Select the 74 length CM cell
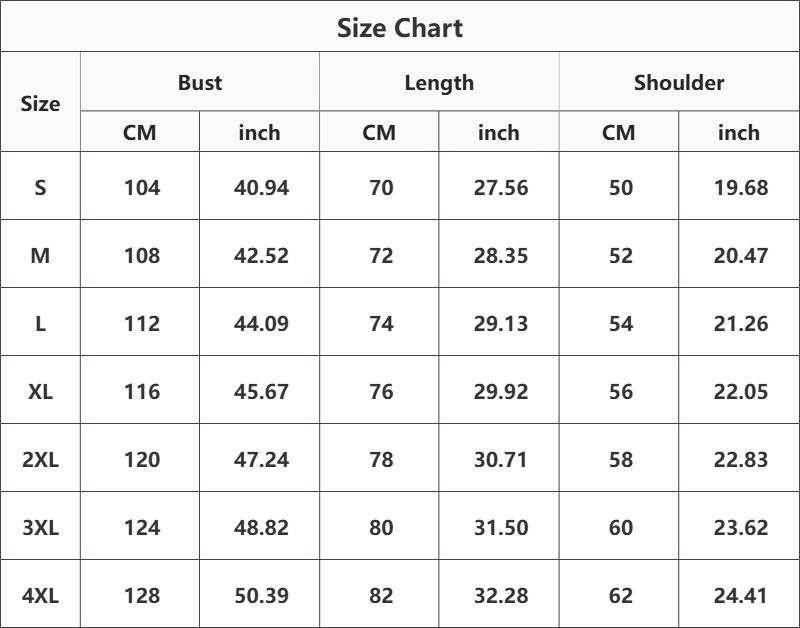 pos(381,323)
